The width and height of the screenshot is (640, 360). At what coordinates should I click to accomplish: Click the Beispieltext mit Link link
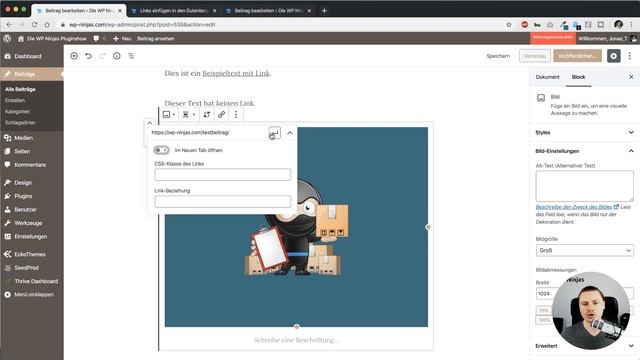tap(236, 73)
